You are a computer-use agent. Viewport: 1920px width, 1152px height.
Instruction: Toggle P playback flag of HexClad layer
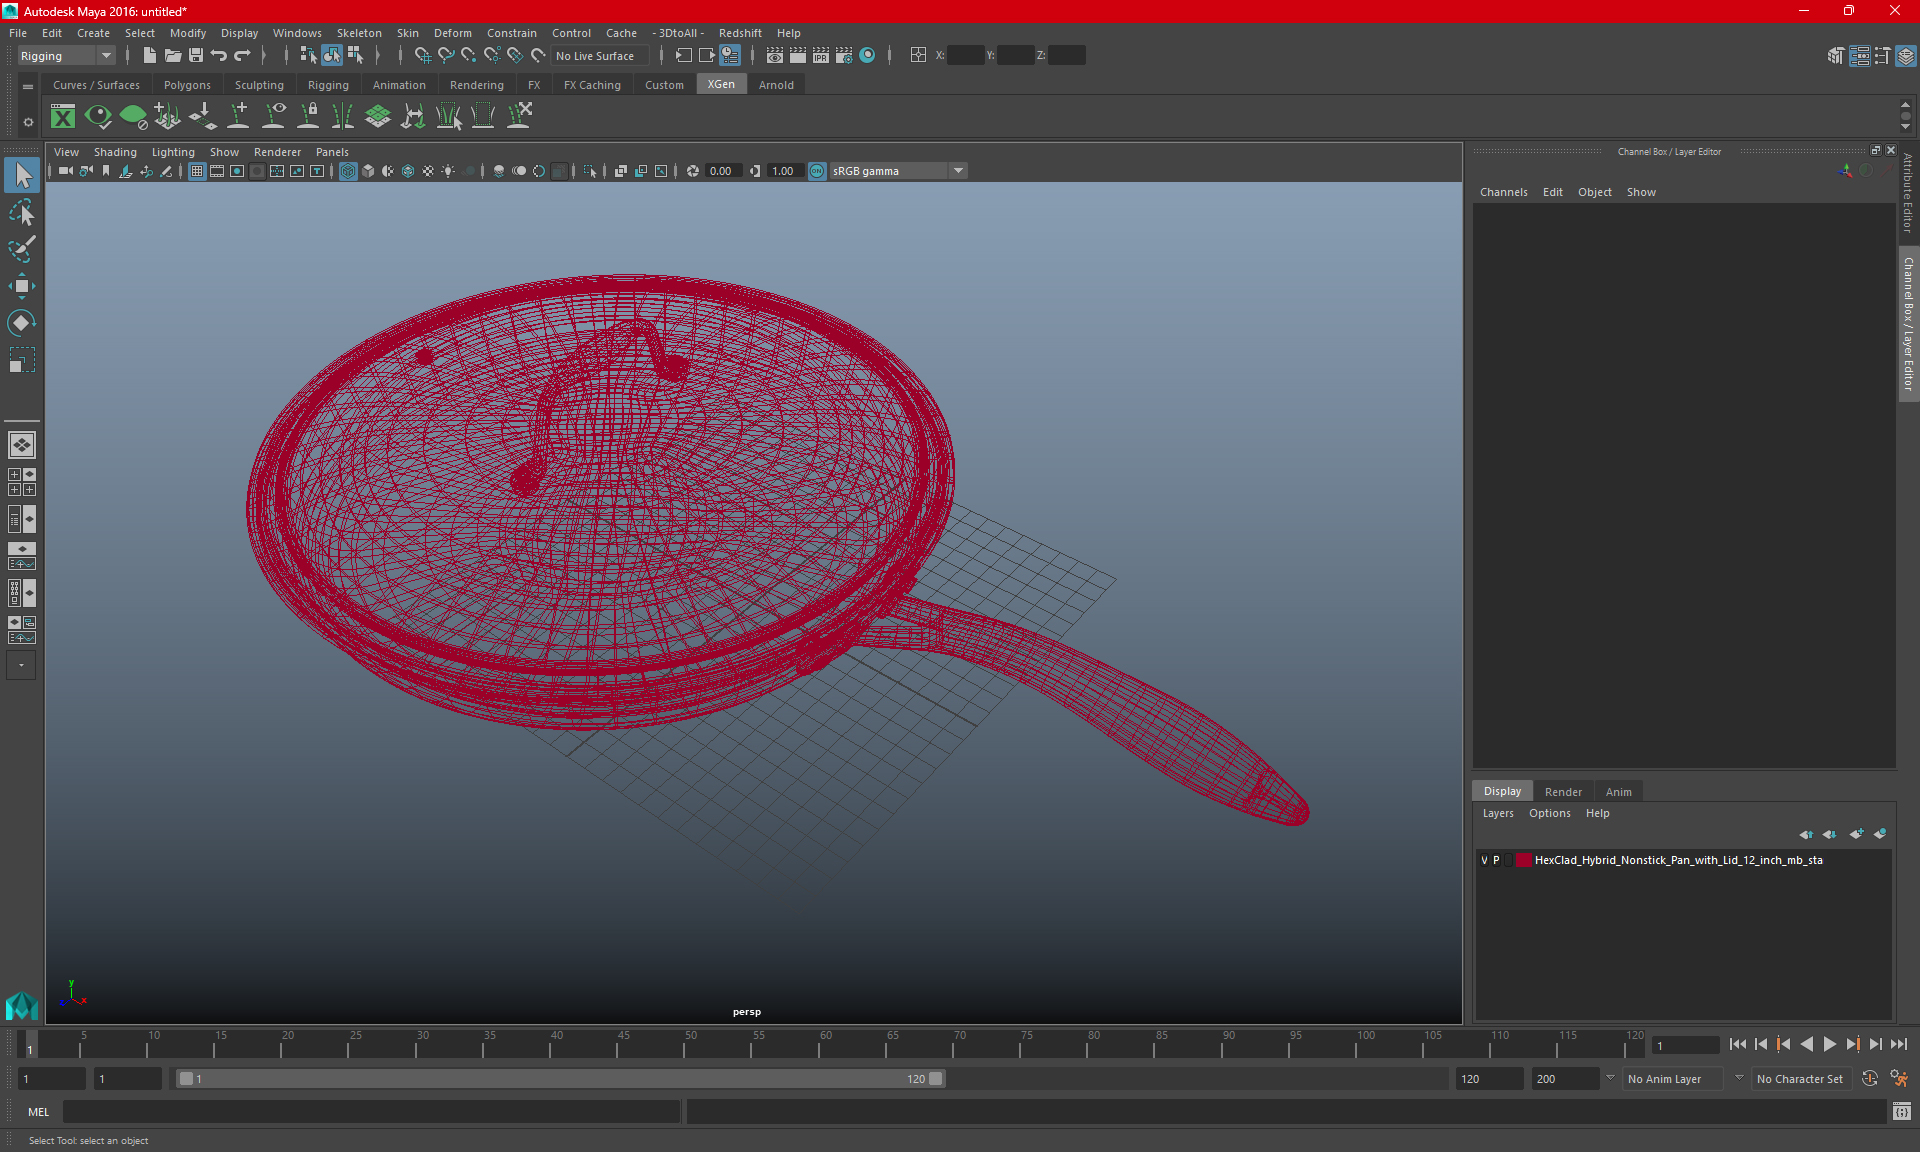[x=1496, y=860]
